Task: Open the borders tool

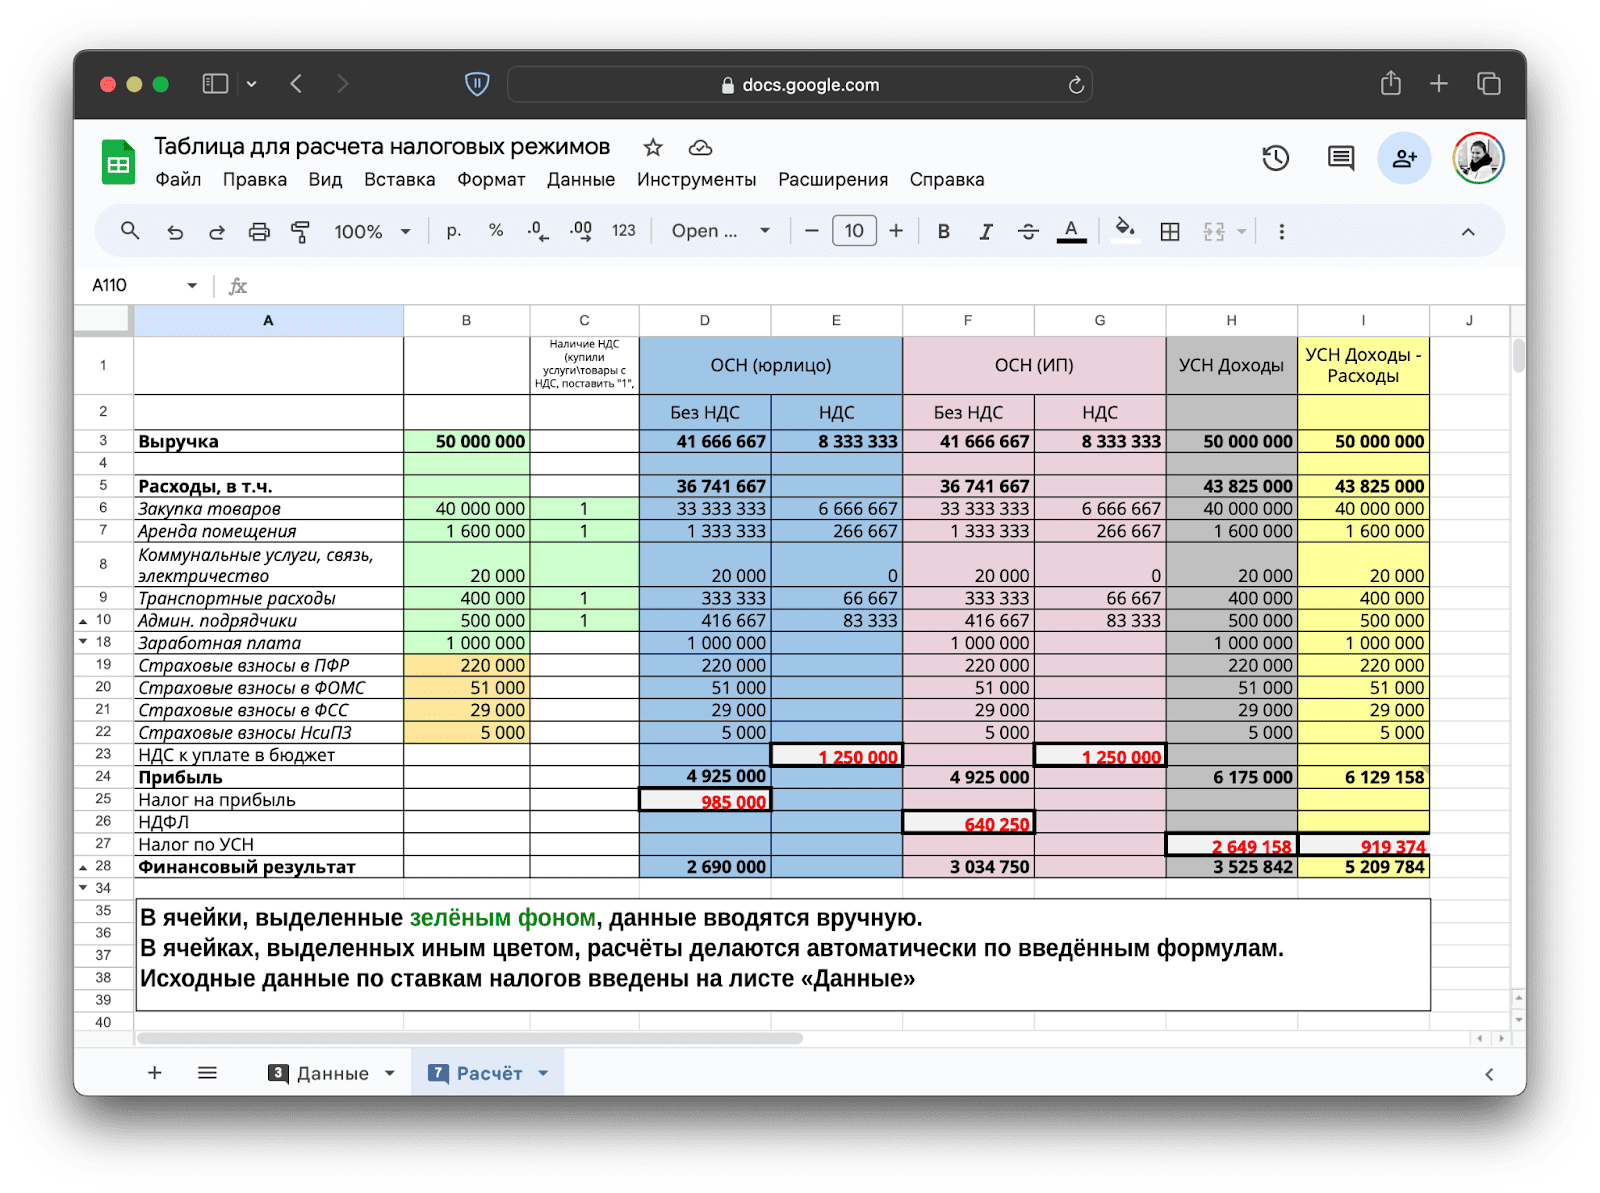Action: 1169,232
